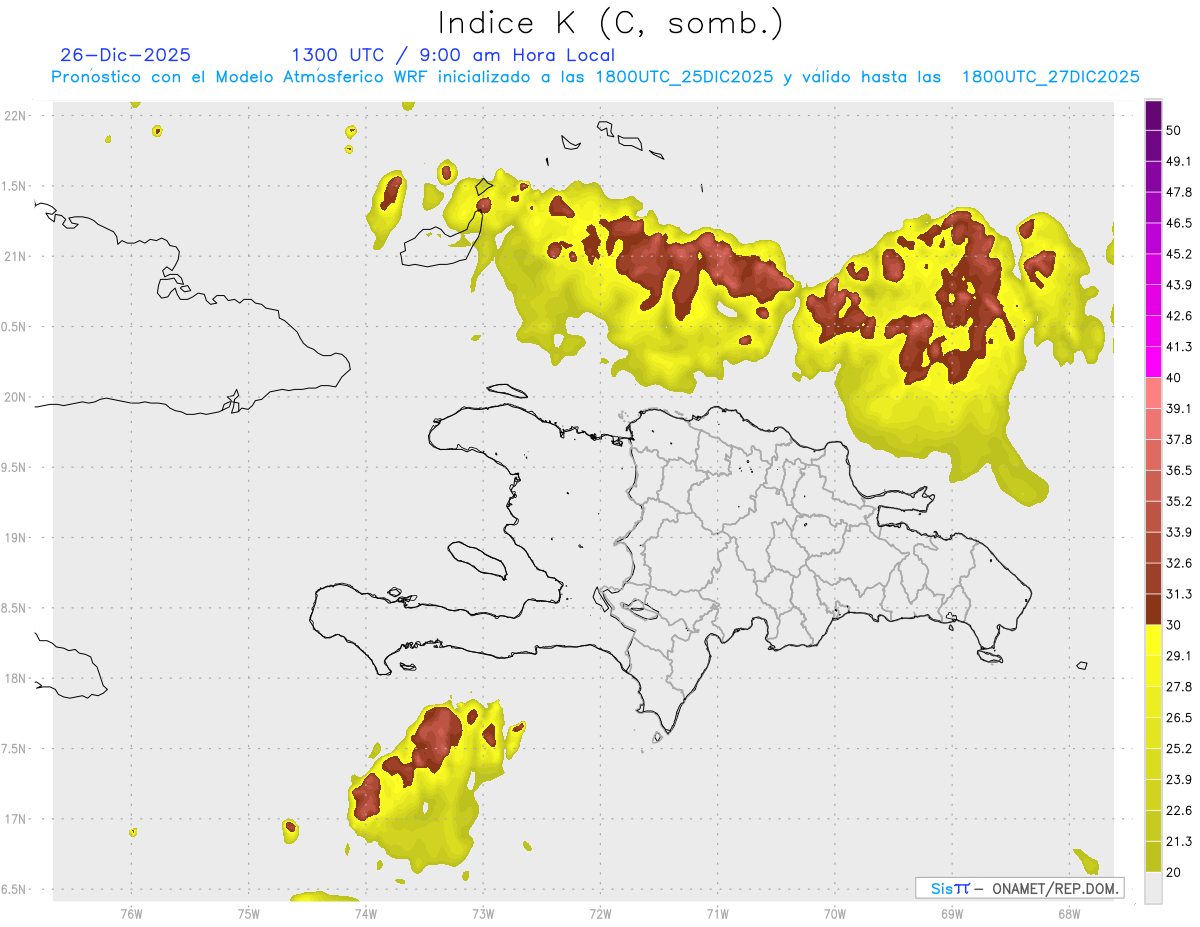Click the "76W" longitude label
1200x927 pixels.
(x=131, y=912)
